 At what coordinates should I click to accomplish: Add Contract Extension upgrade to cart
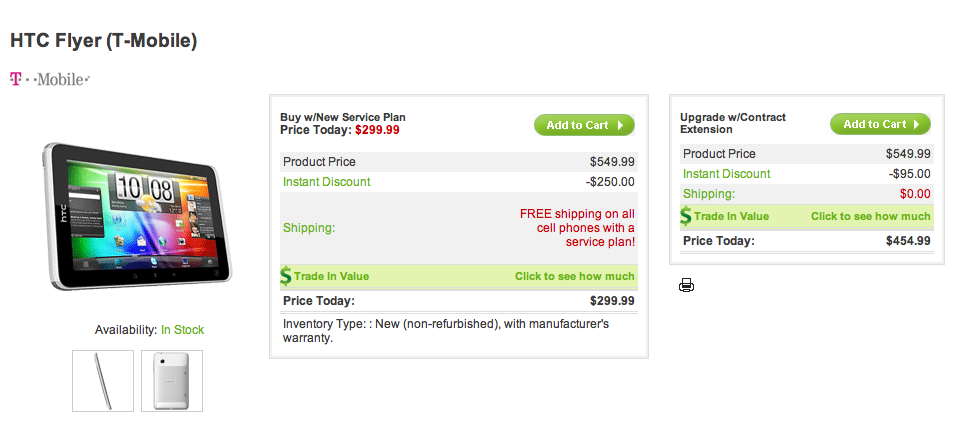[x=880, y=124]
